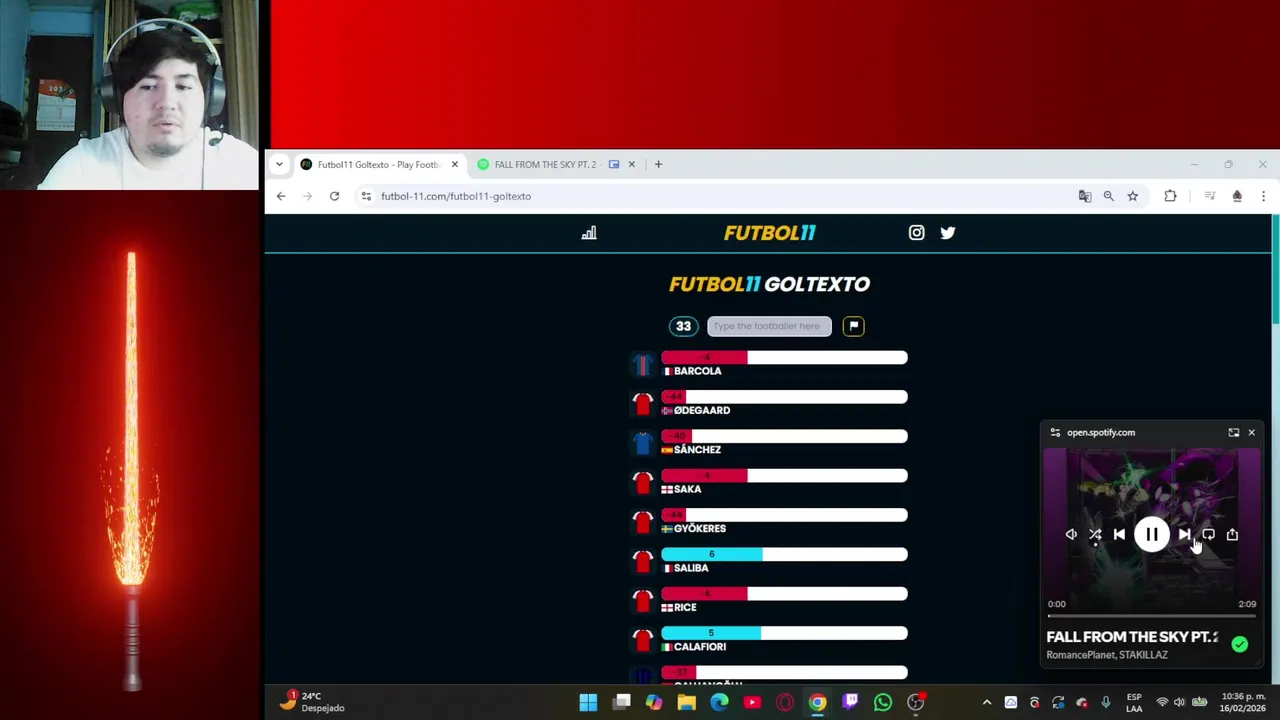Click share icon in Spotify mini player
The height and width of the screenshot is (720, 1280).
[x=1232, y=535]
